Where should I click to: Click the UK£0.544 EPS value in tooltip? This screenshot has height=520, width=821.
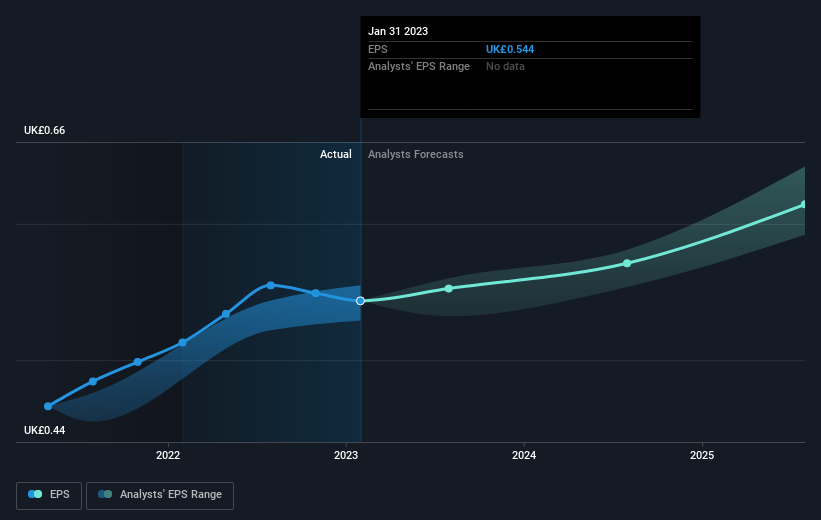510,49
